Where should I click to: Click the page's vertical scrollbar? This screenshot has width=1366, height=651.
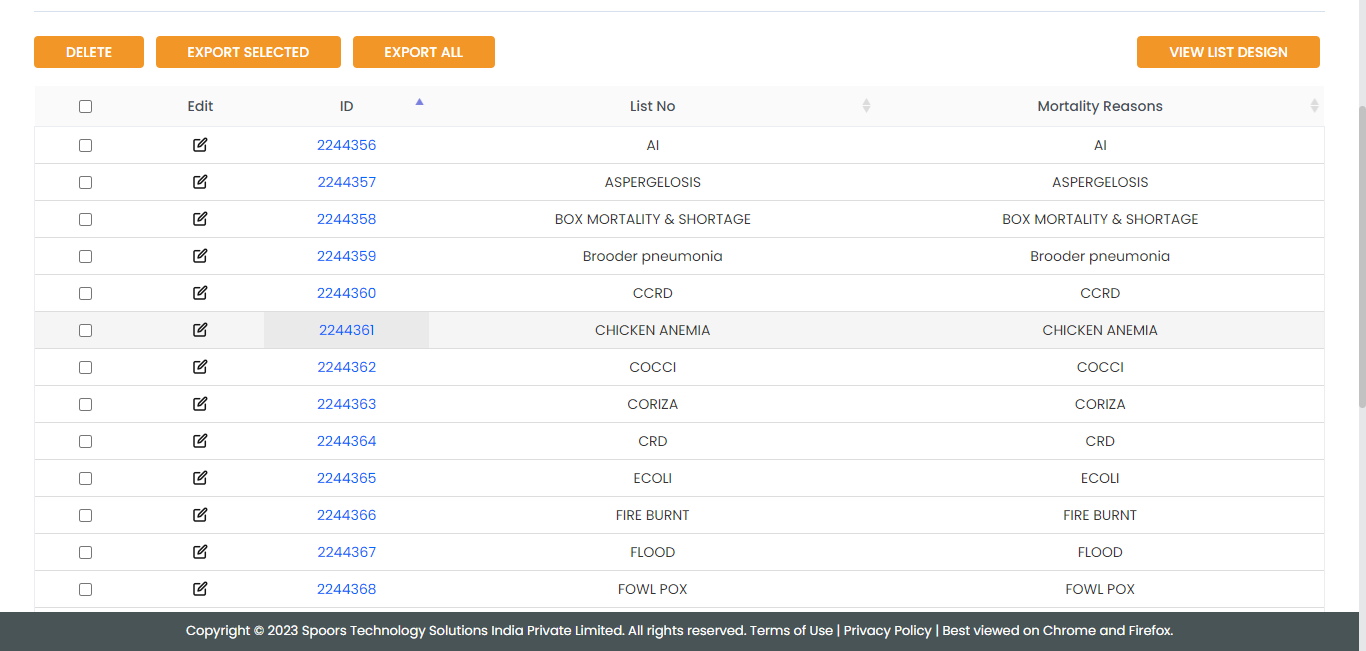tap(1360, 250)
